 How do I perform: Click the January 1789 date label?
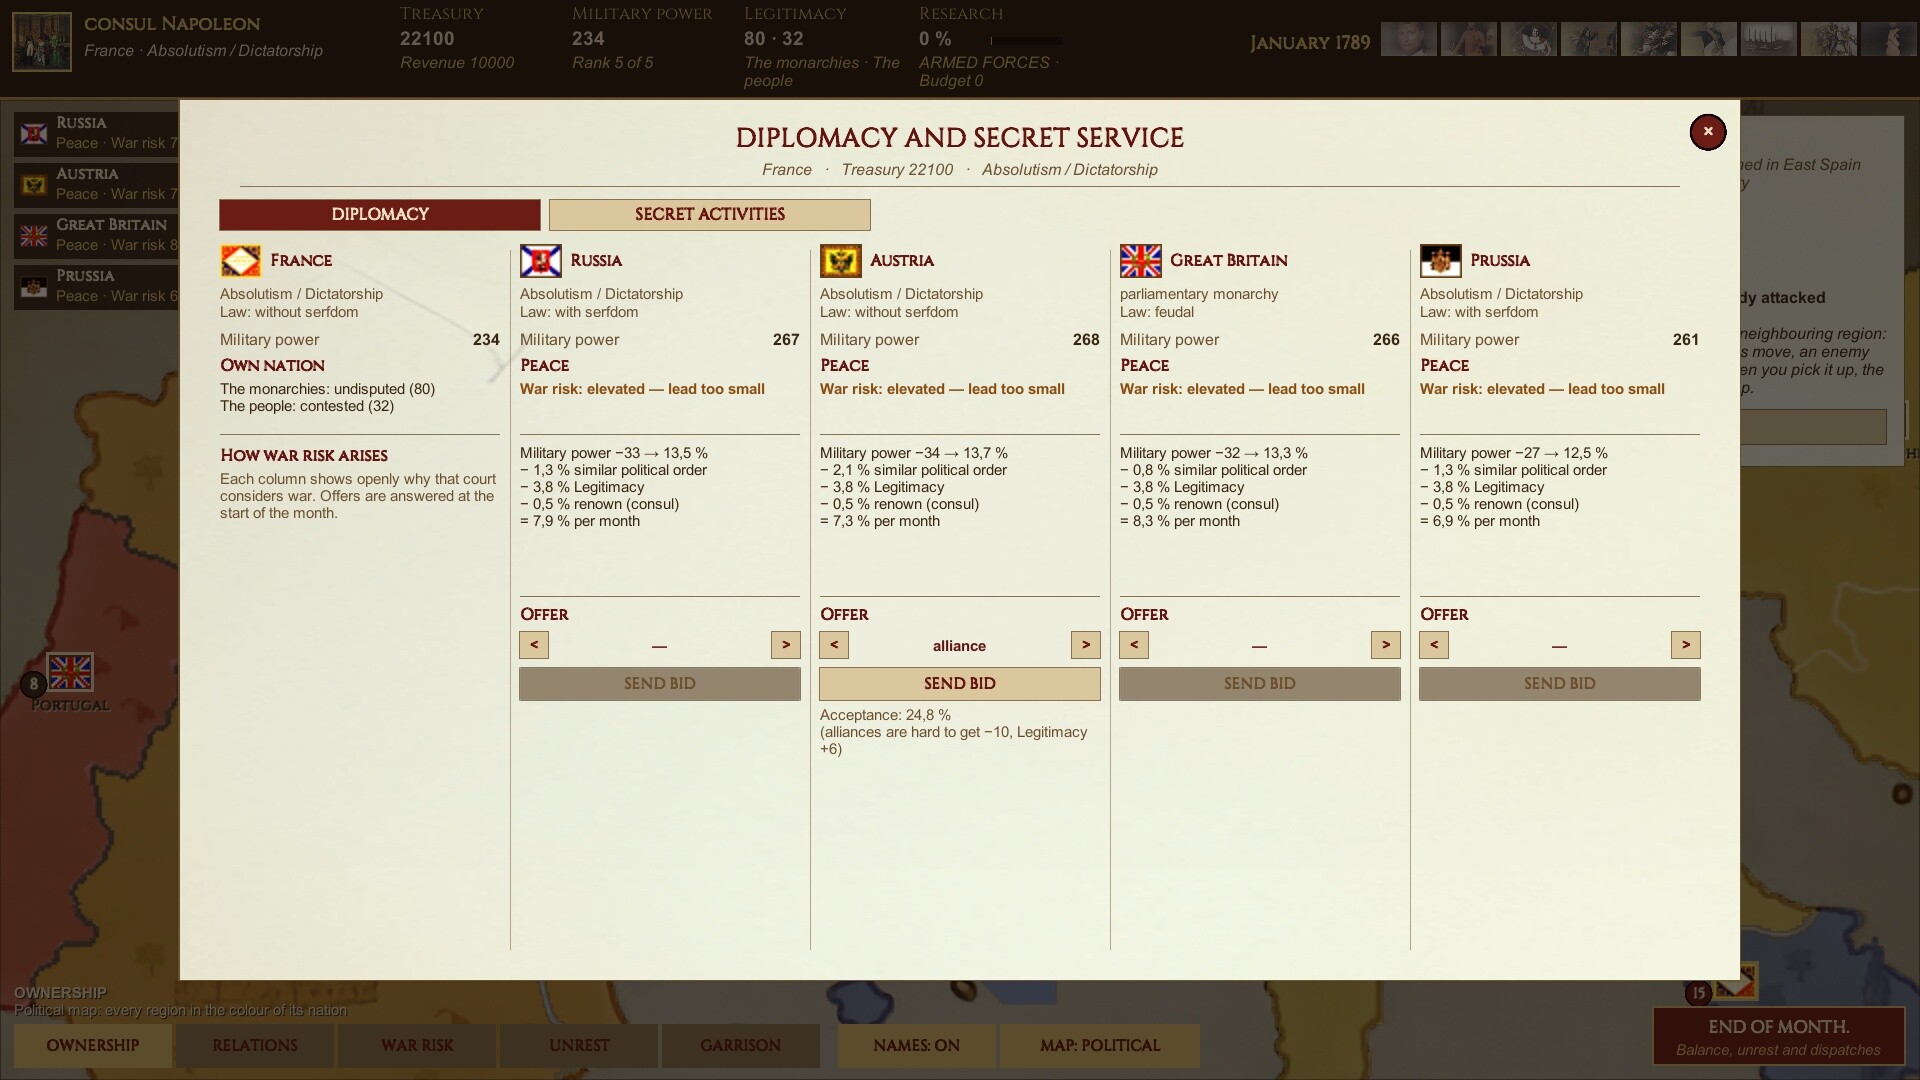point(1310,43)
